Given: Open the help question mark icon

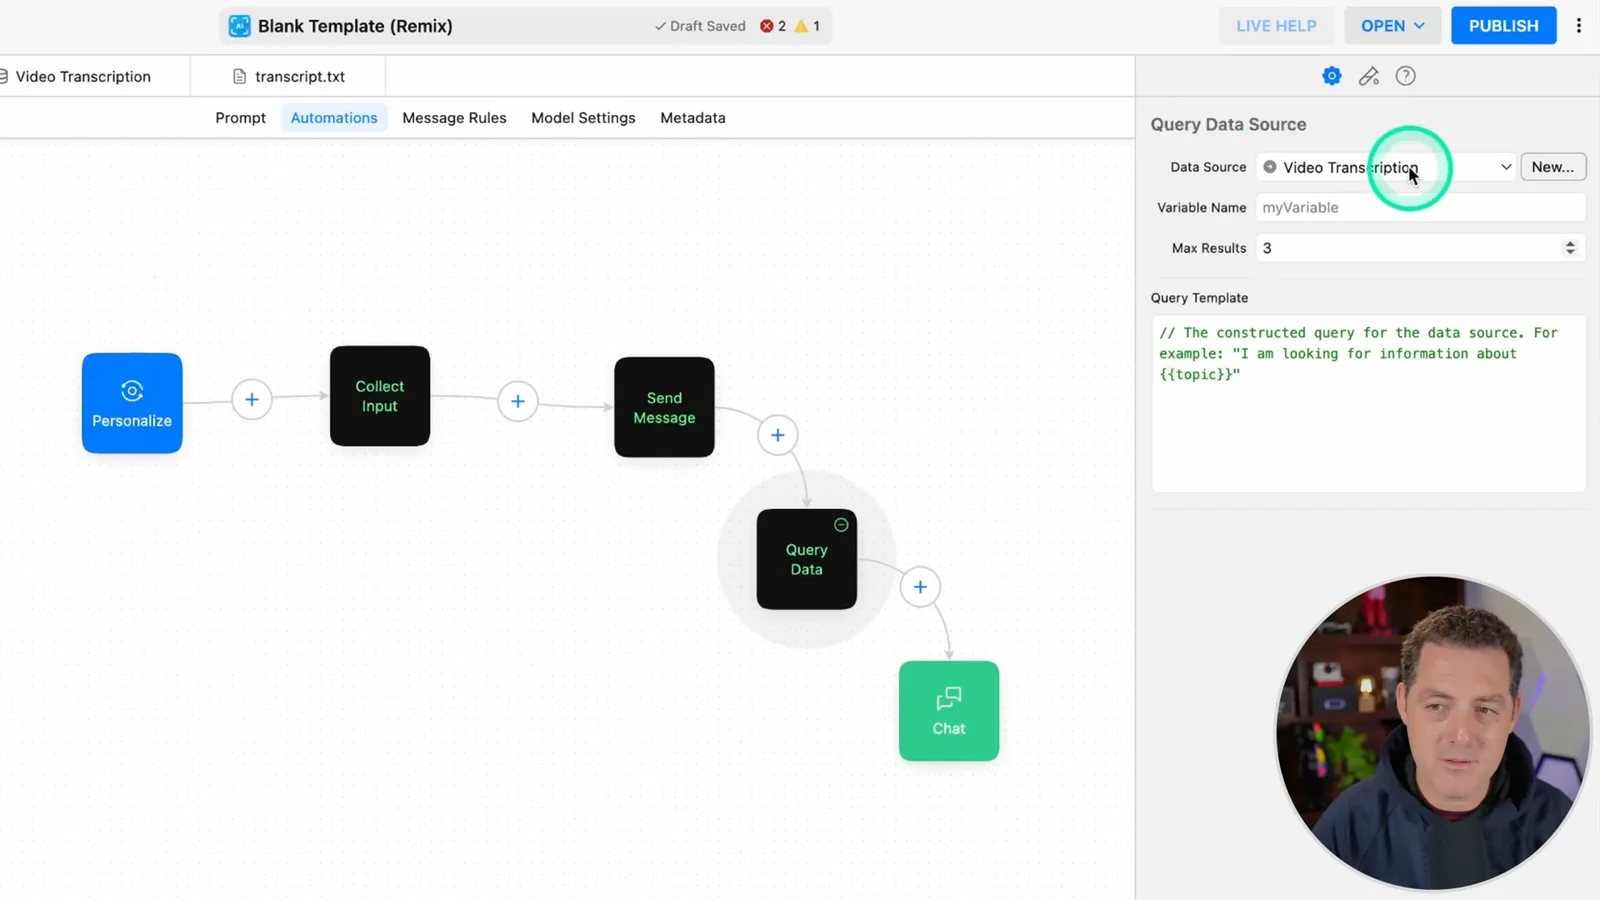Looking at the screenshot, I should click(1405, 76).
